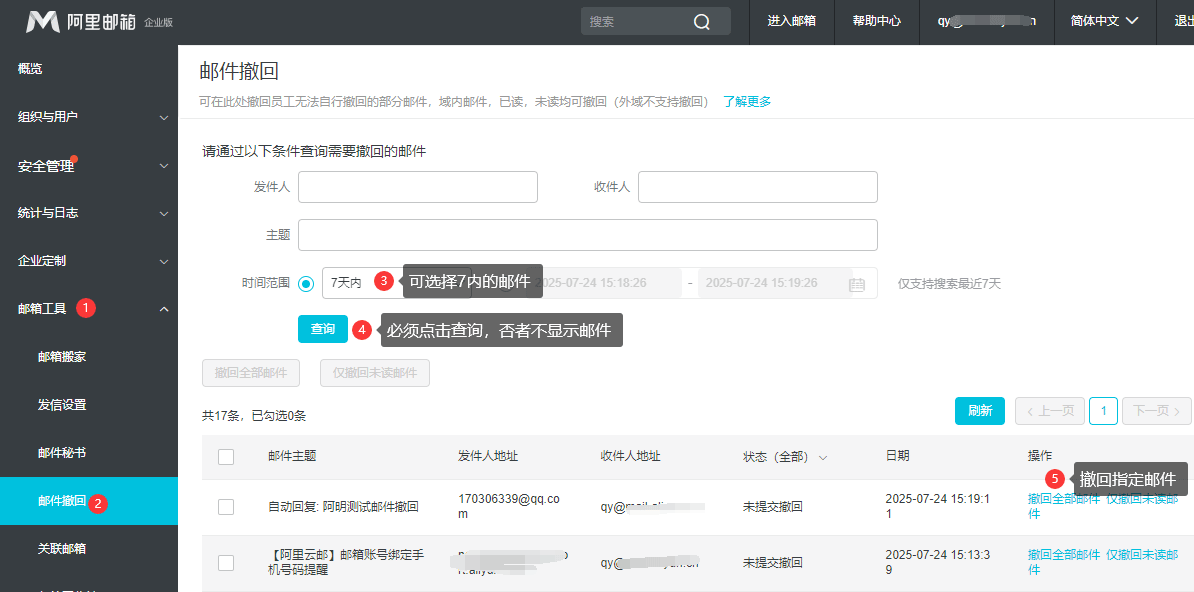Check the checkbox for 阿里云邮 email row
The image size is (1194, 592).
pyautogui.click(x=226, y=562)
